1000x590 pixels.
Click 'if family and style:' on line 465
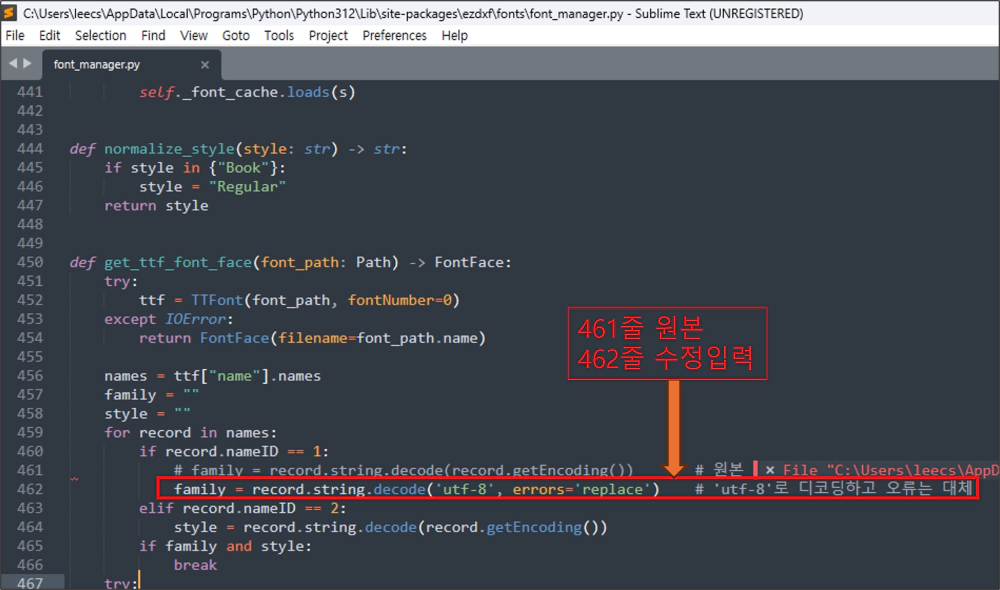(x=226, y=546)
